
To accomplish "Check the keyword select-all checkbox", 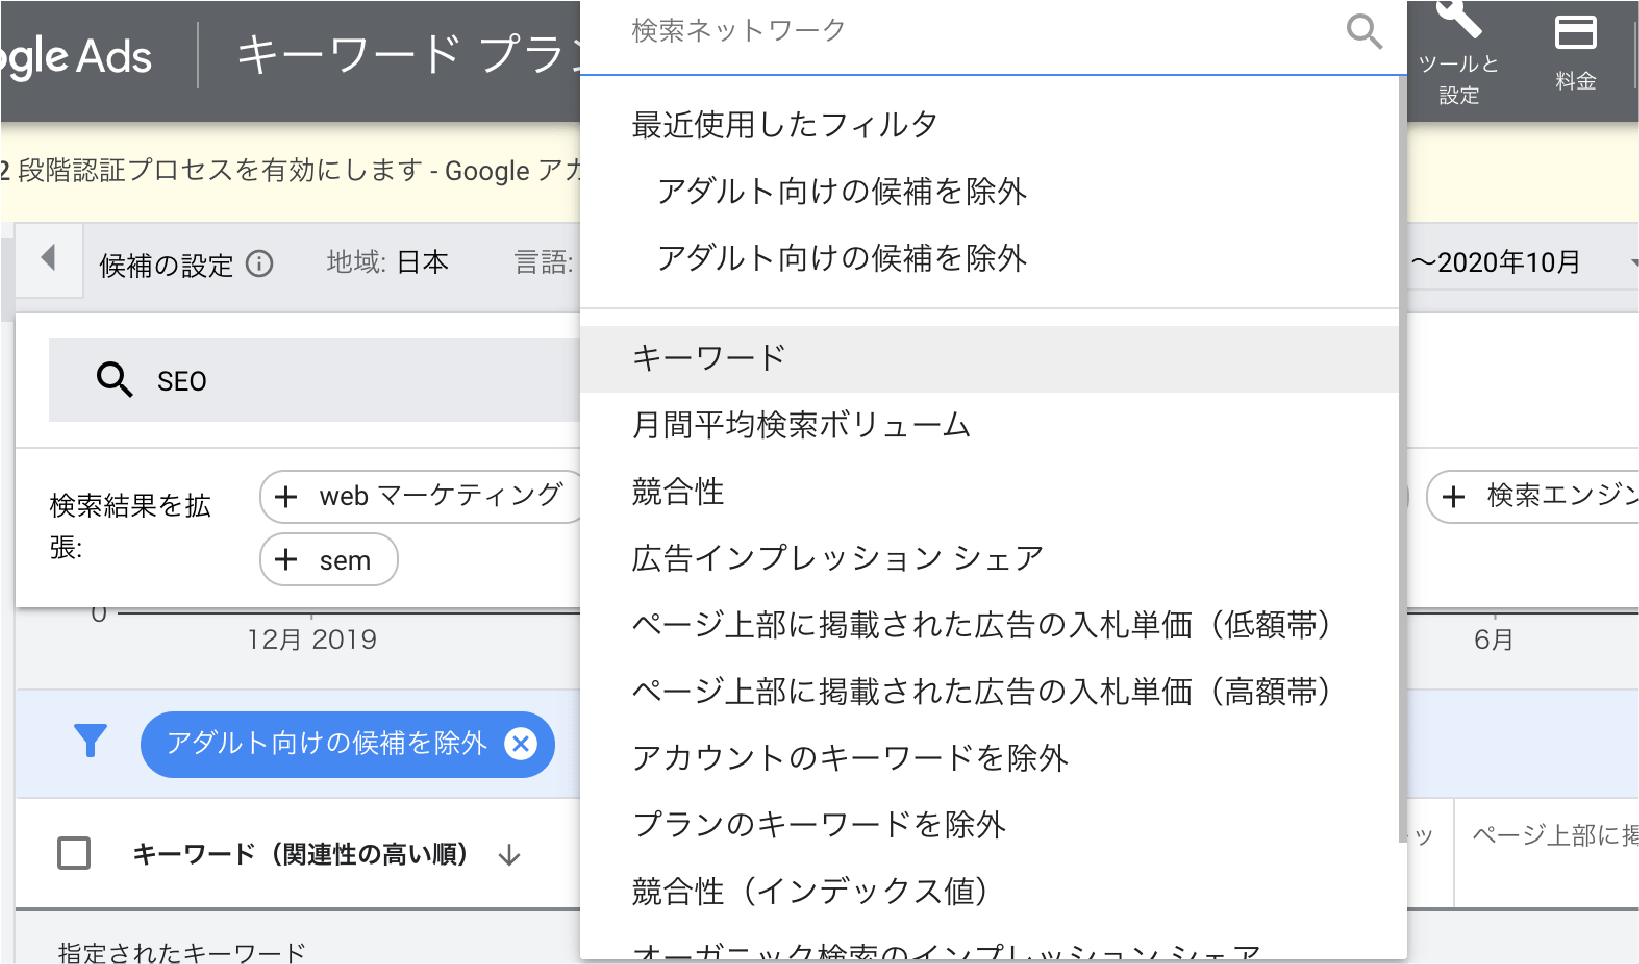I will point(74,853).
